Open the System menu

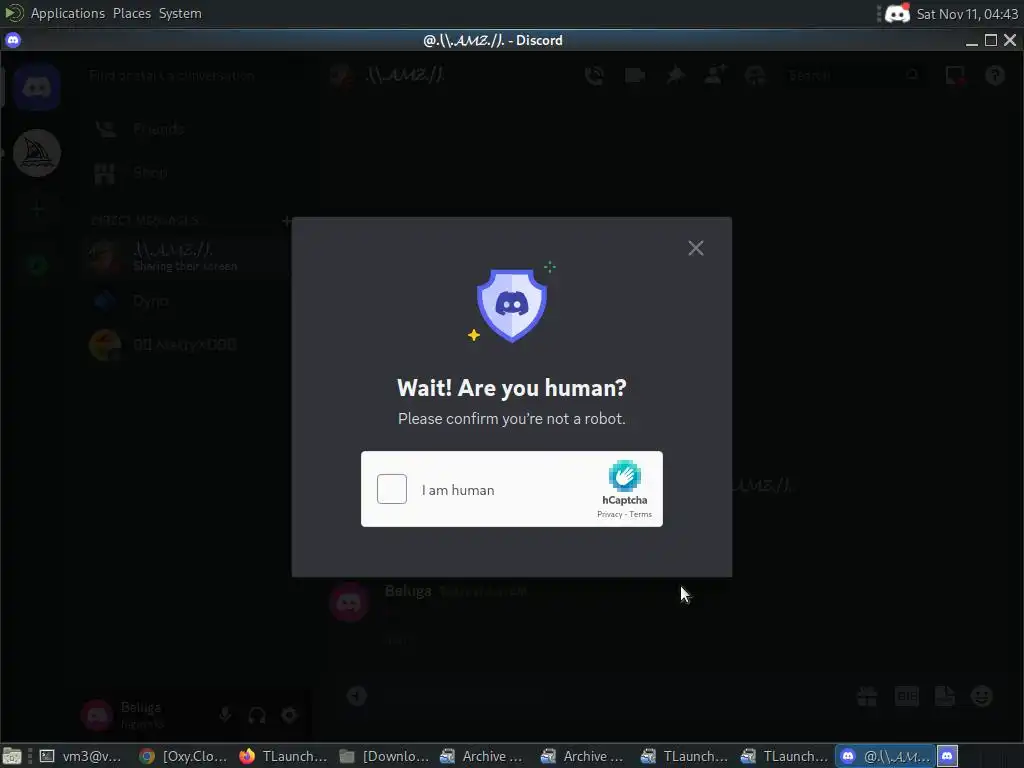pos(180,13)
